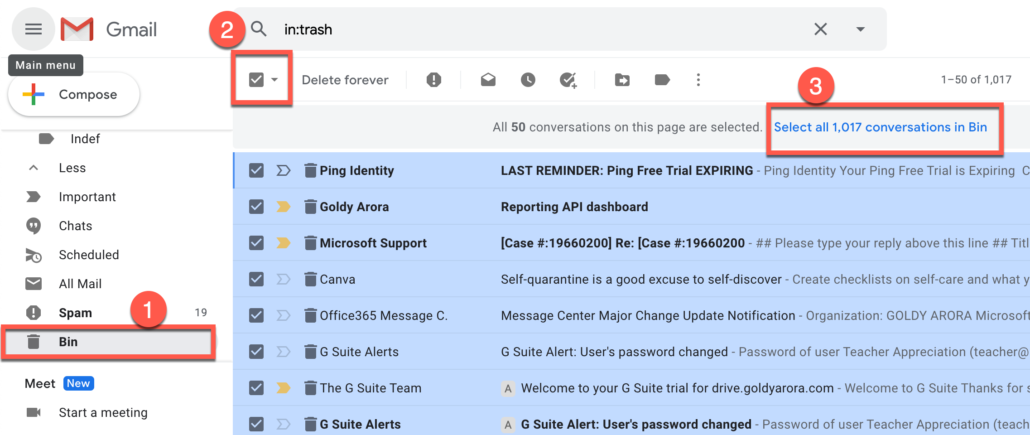This screenshot has height=435, width=1030.
Task: Open the More options three-dot menu
Action: pos(698,80)
